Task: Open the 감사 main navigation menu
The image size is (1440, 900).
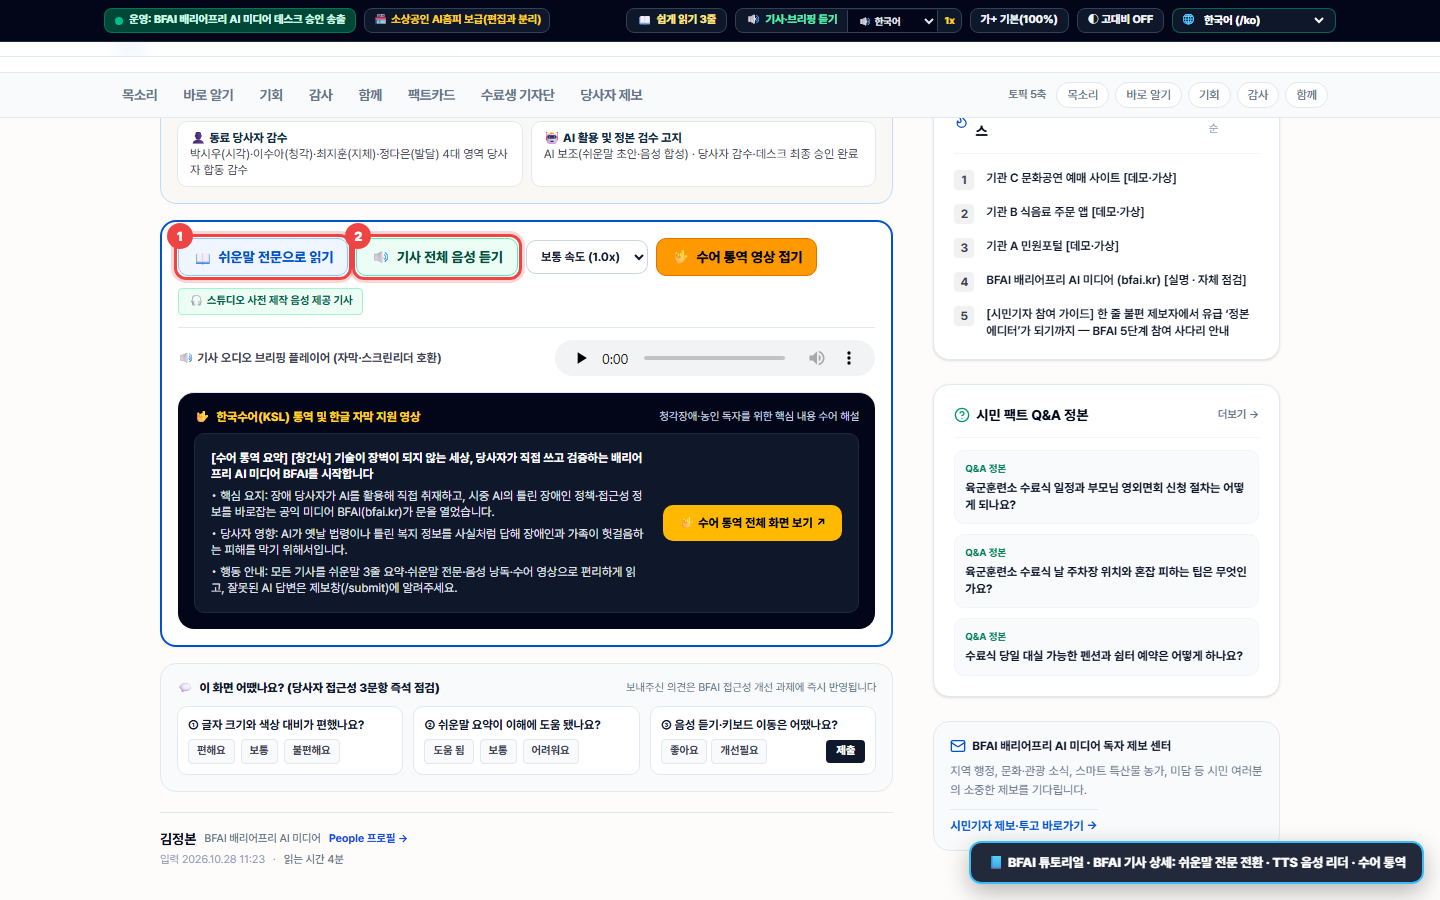Action: (x=320, y=95)
